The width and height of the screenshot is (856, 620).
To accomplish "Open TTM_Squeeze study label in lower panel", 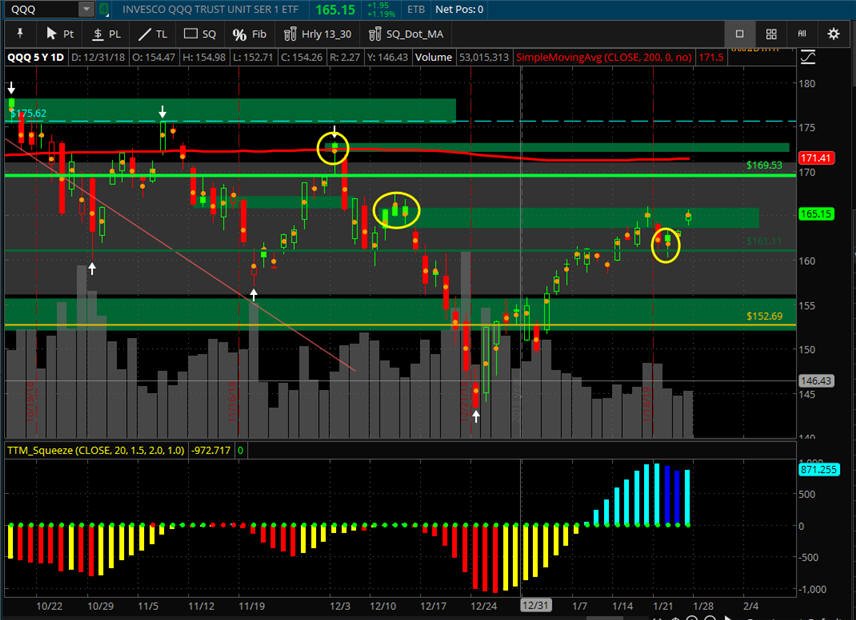I will (96, 450).
